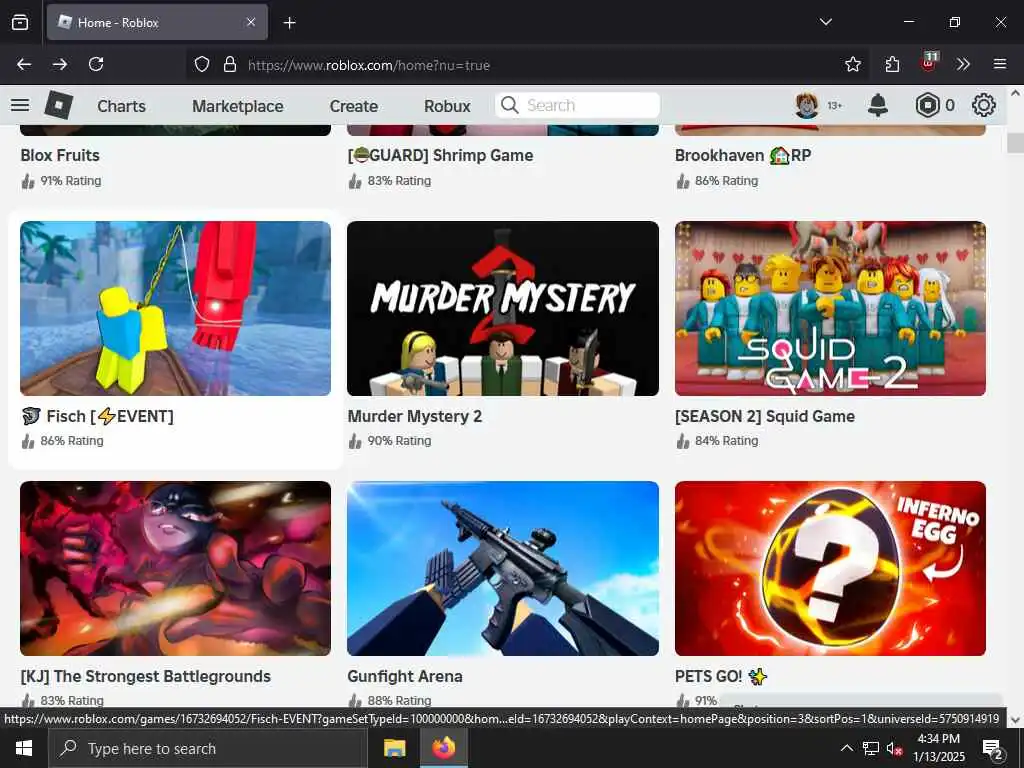1024x768 pixels.
Task: Open the network status tray icon
Action: pyautogui.click(x=871, y=748)
